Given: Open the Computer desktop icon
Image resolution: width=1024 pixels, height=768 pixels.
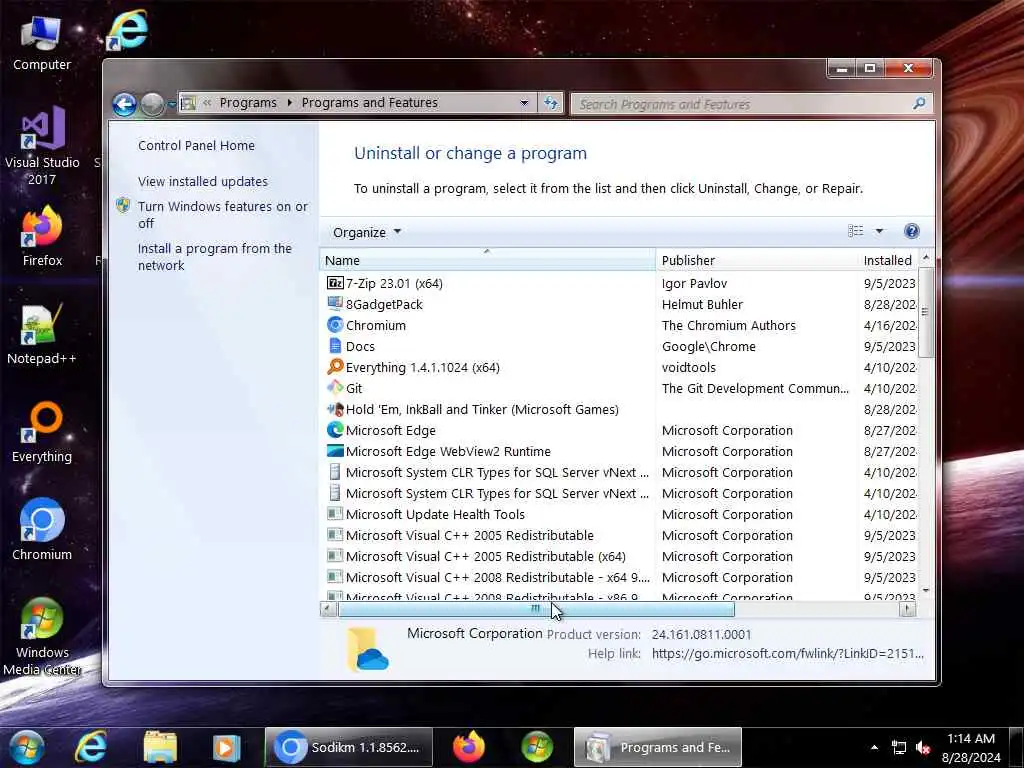Looking at the screenshot, I should point(41,43).
